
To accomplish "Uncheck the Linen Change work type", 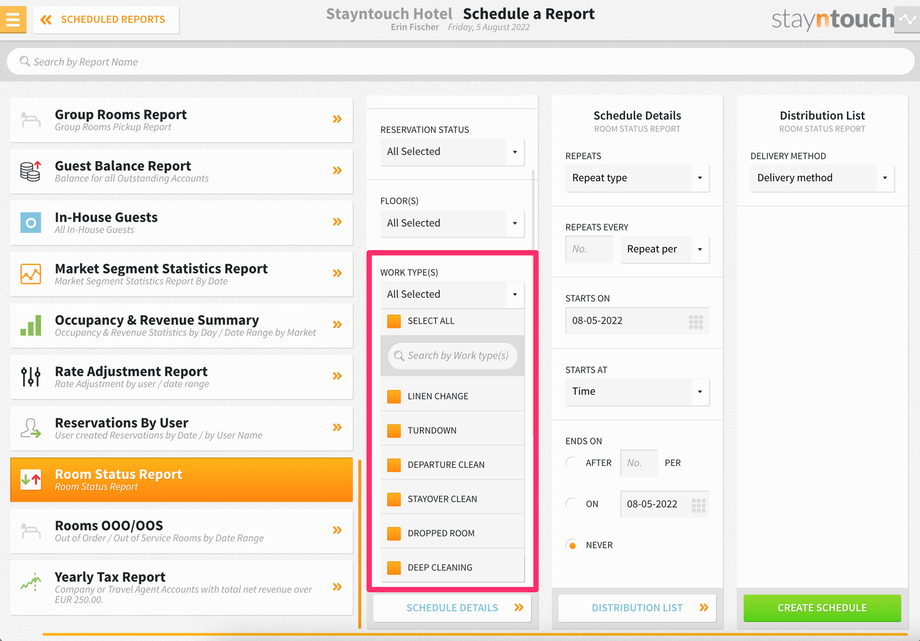I will point(394,396).
